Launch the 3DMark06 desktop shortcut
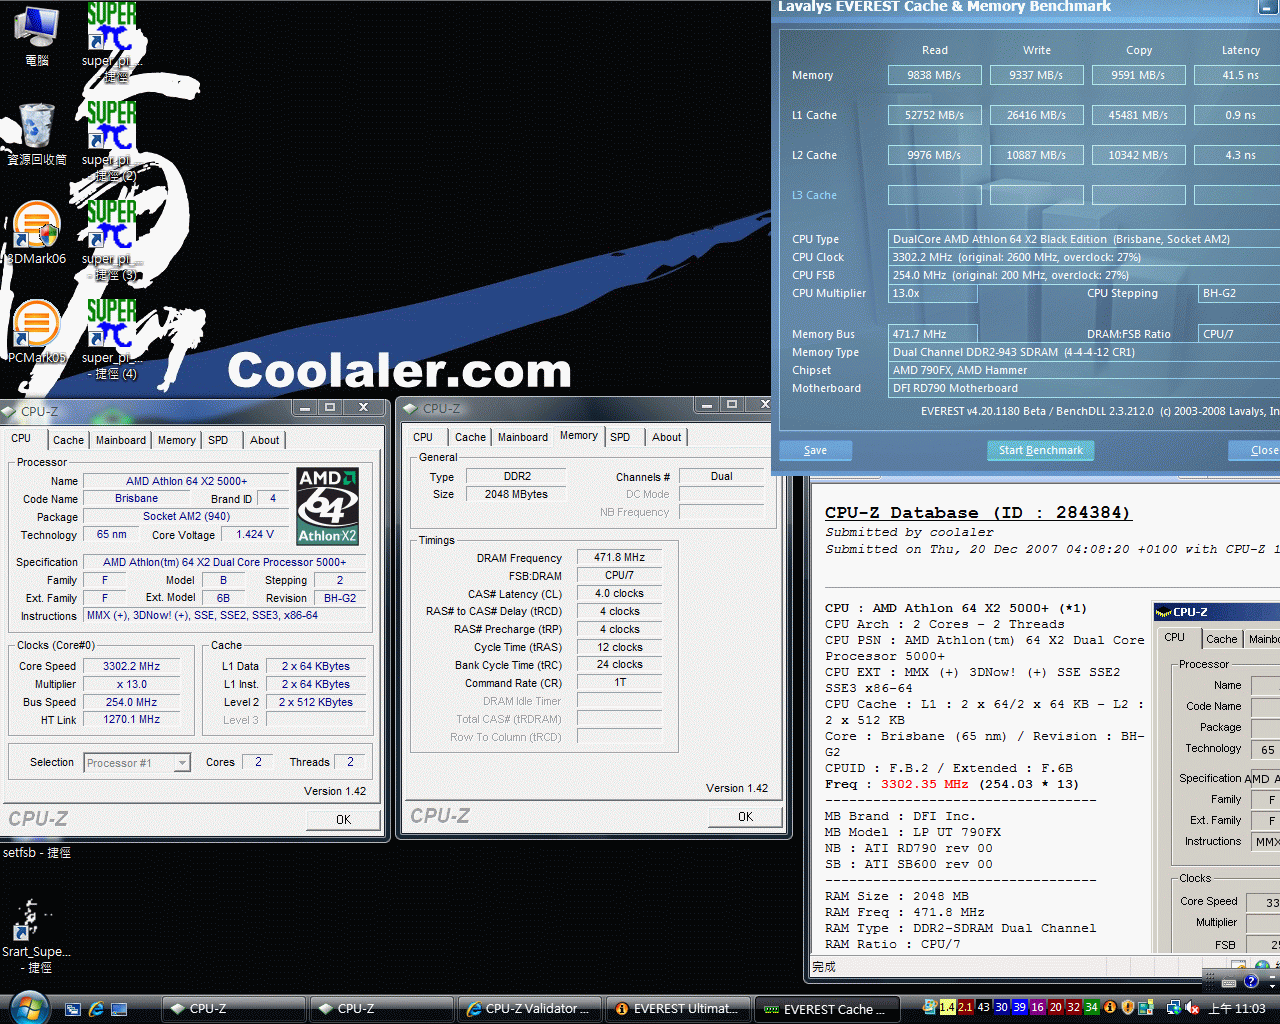Viewport: 1280px width, 1024px height. click(x=36, y=233)
